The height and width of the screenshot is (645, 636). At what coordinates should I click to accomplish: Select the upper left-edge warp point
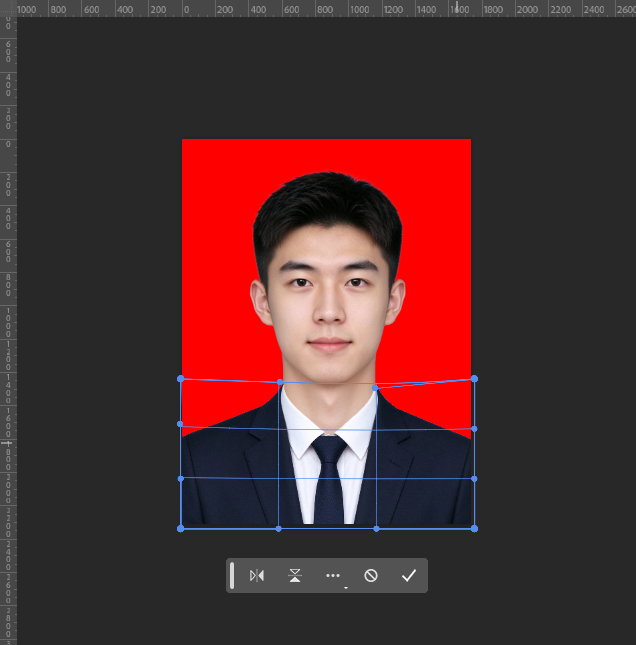(180, 424)
